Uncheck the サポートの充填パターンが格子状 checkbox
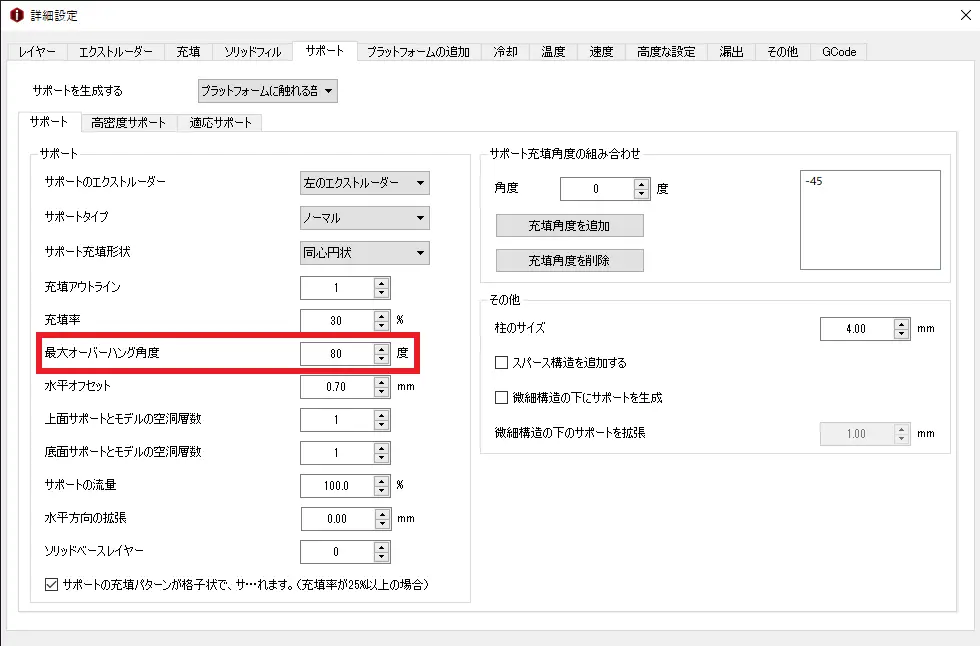Viewport: 980px width, 646px height. 52,584
